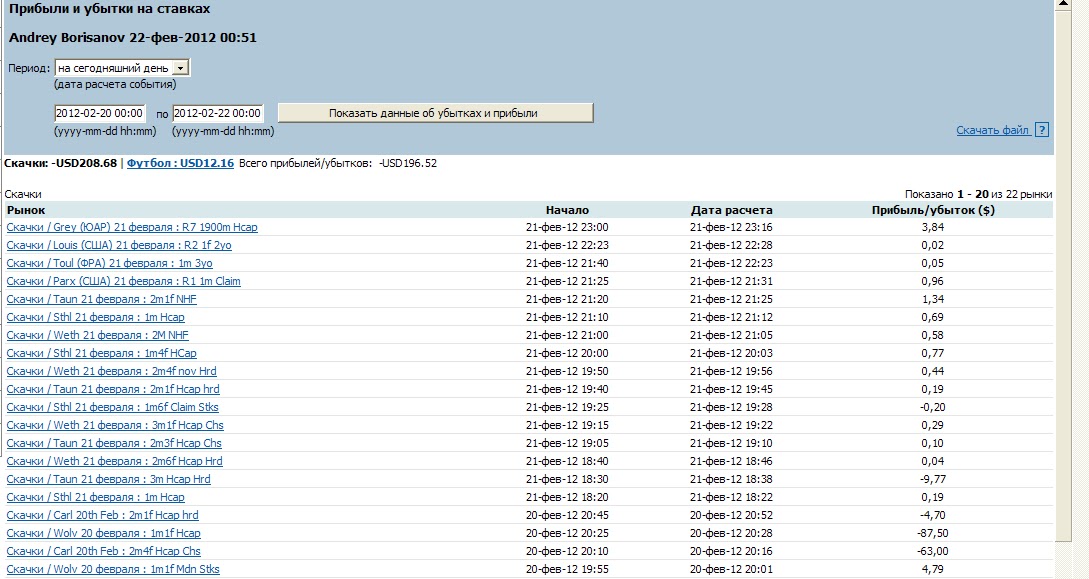Image resolution: width=1089 pixels, height=579 pixels.
Task: Select the 3,84 profit value
Action: 933,227
